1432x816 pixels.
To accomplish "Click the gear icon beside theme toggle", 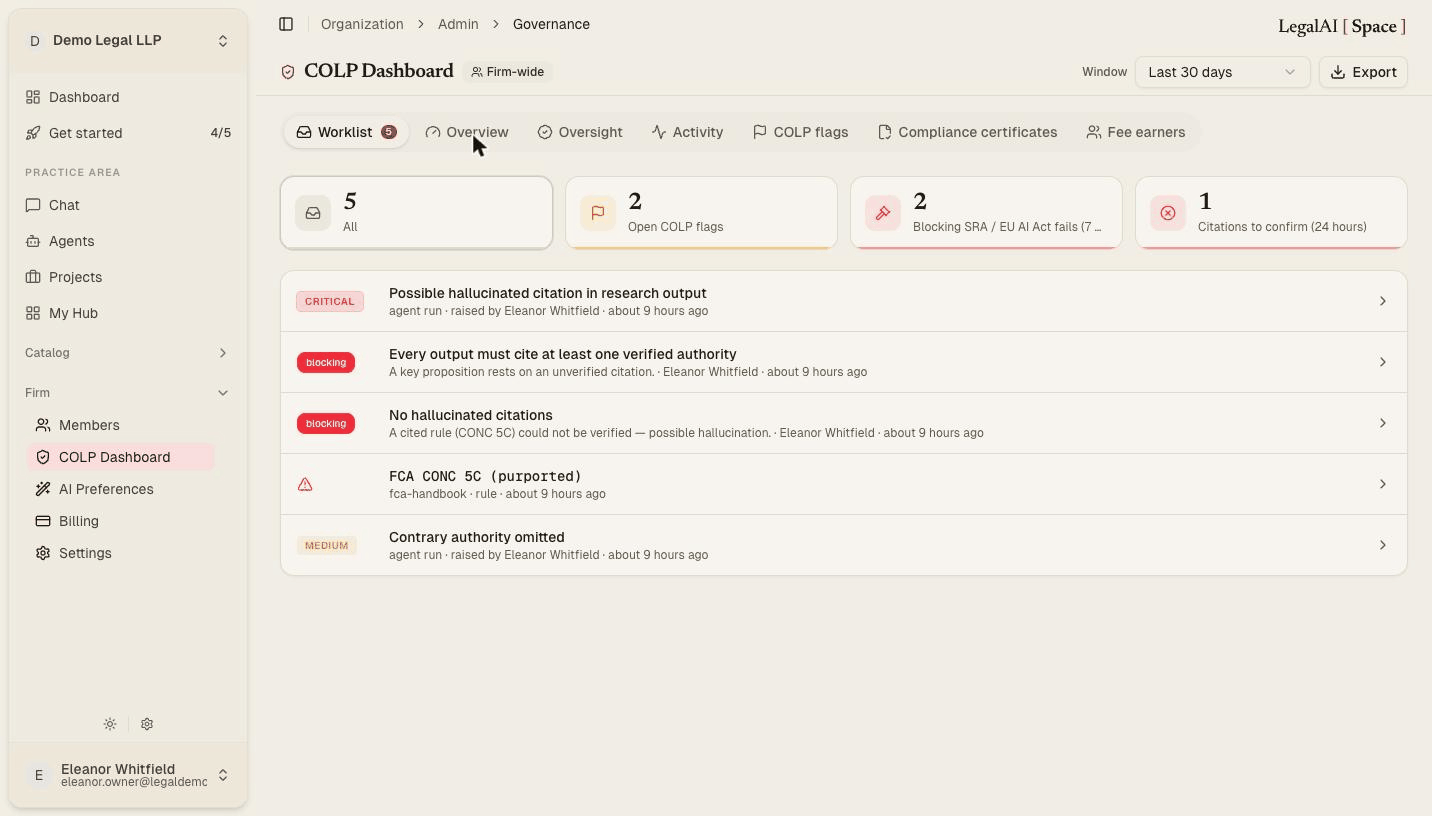I will click(147, 724).
